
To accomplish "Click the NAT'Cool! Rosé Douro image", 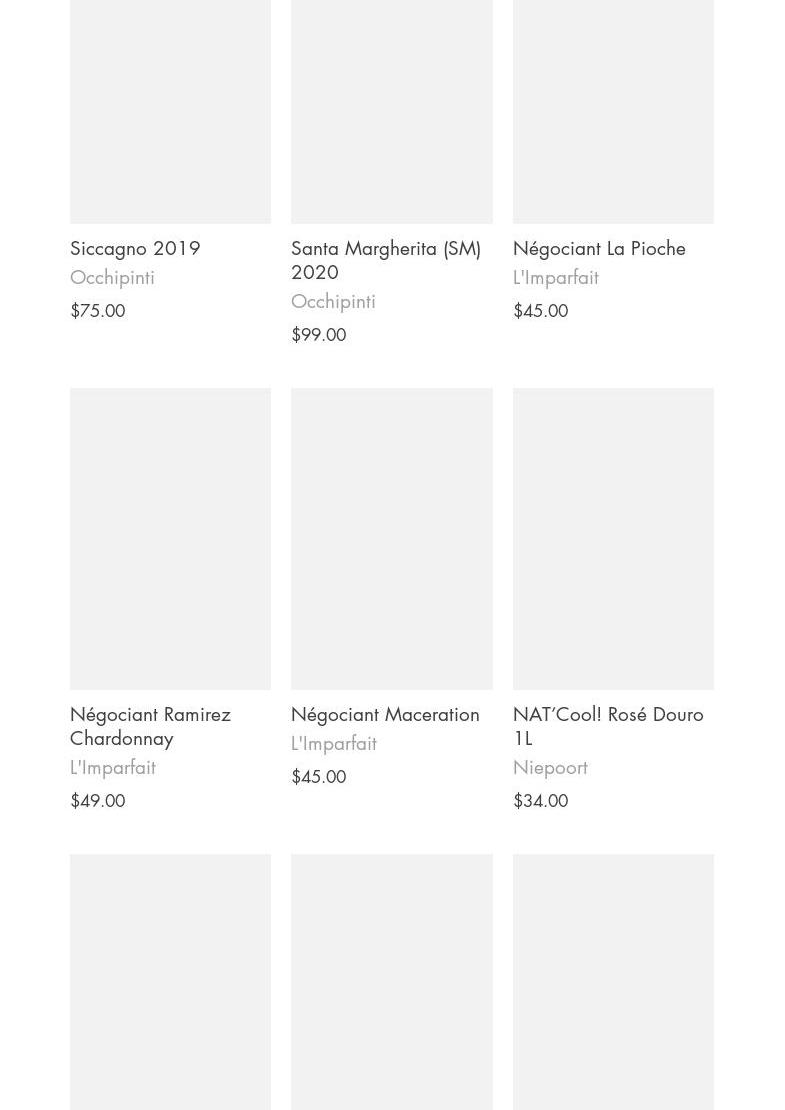I will click(613, 538).
